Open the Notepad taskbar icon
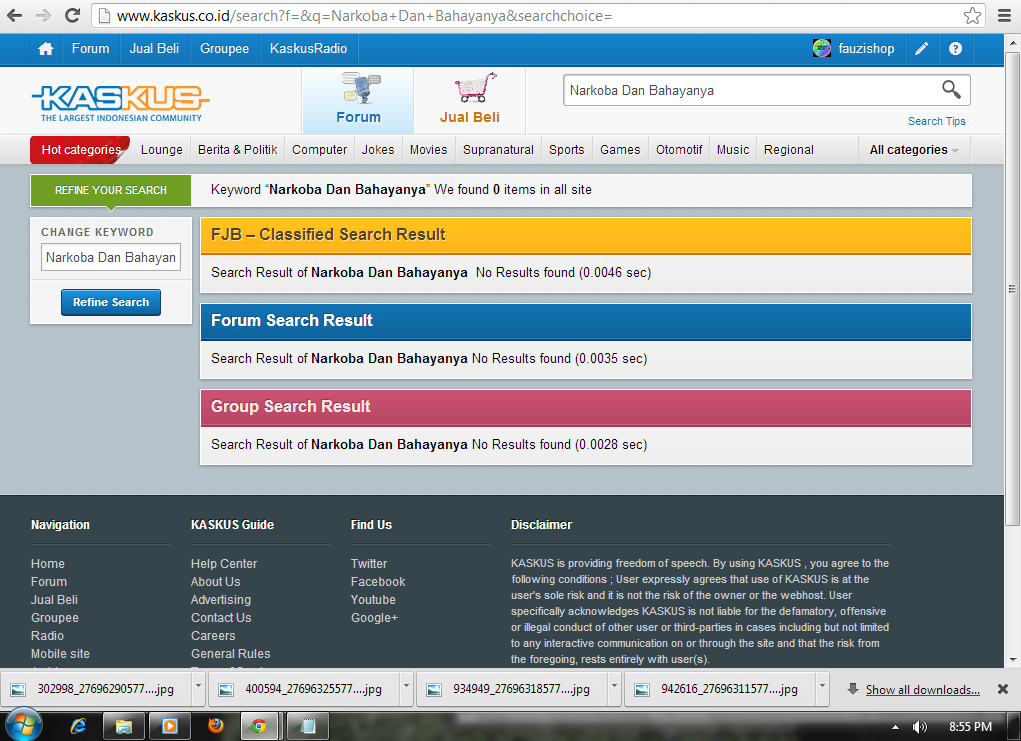 (x=307, y=725)
